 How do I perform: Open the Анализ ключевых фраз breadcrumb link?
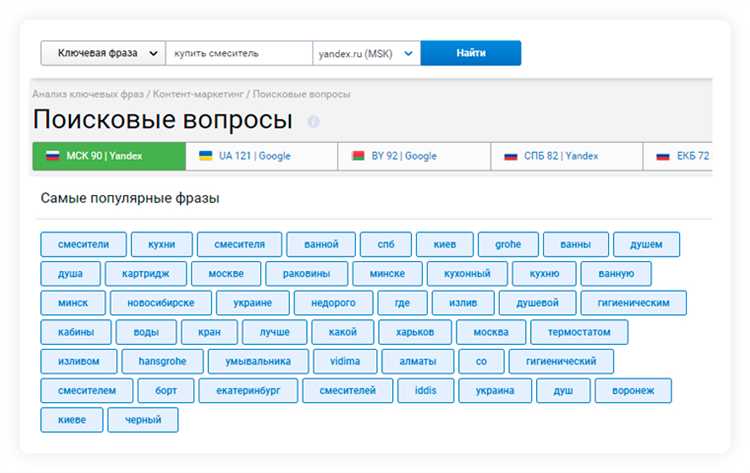point(88,94)
